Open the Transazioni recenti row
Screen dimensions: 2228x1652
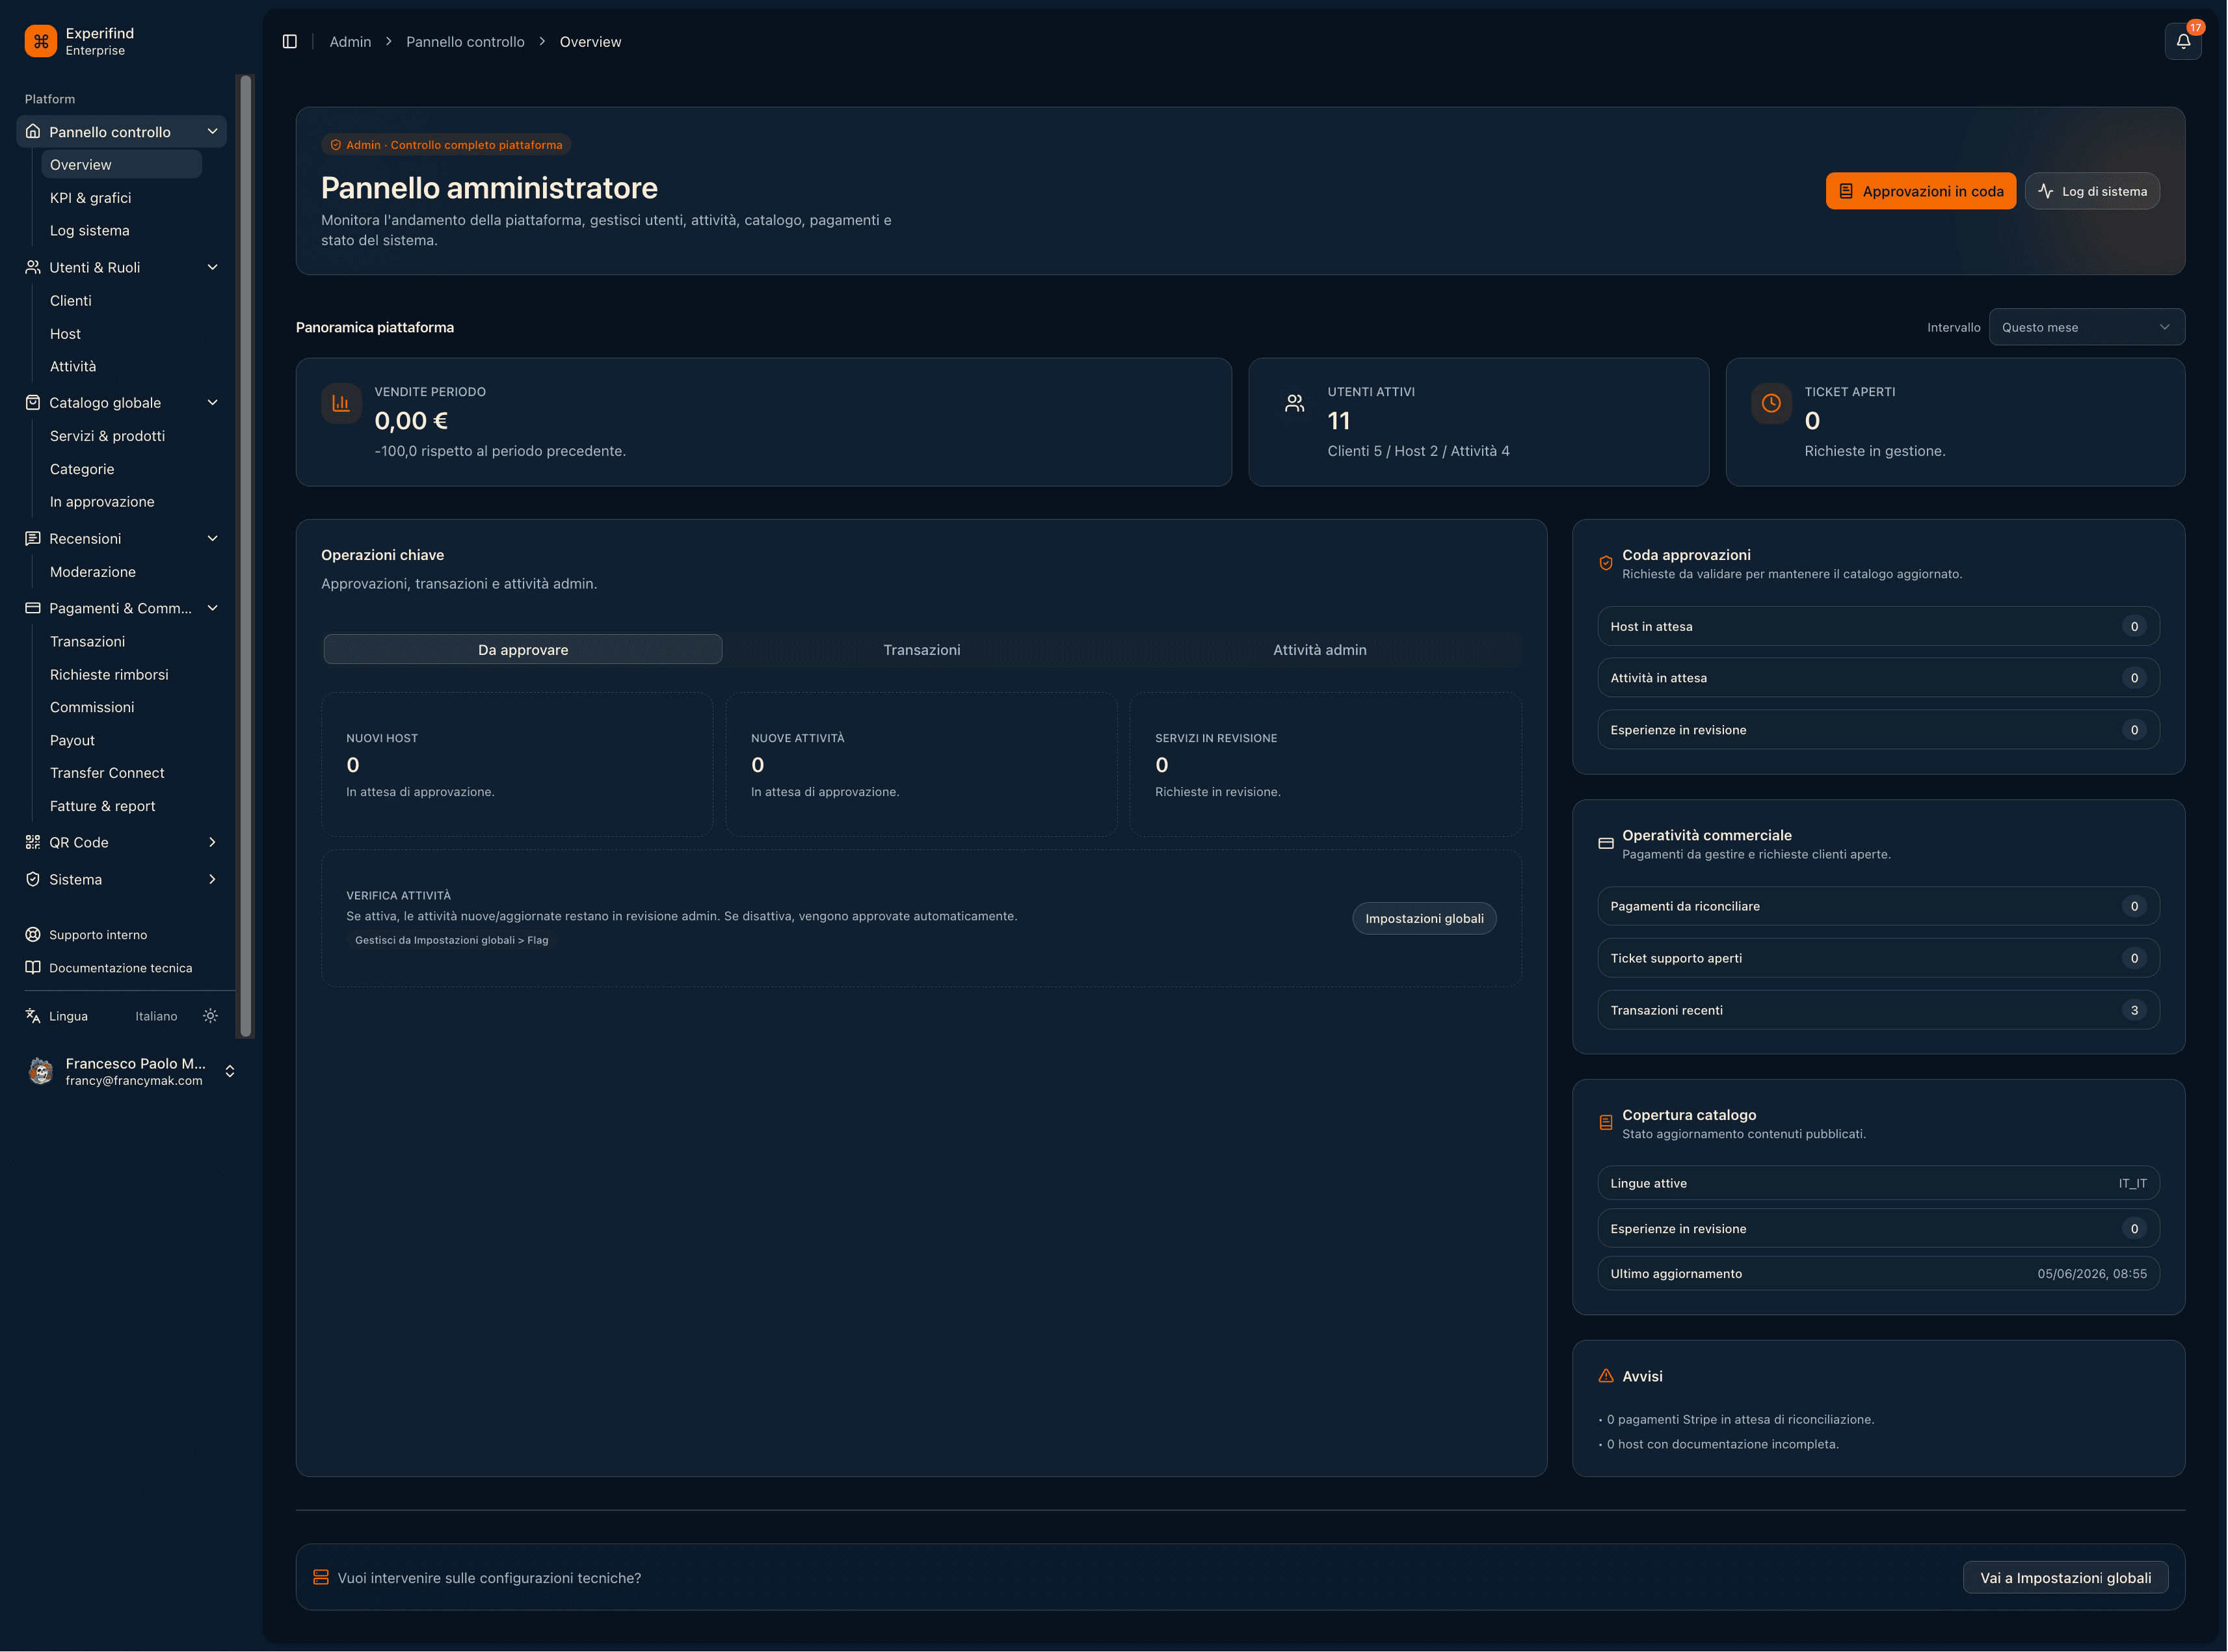pos(1878,1009)
